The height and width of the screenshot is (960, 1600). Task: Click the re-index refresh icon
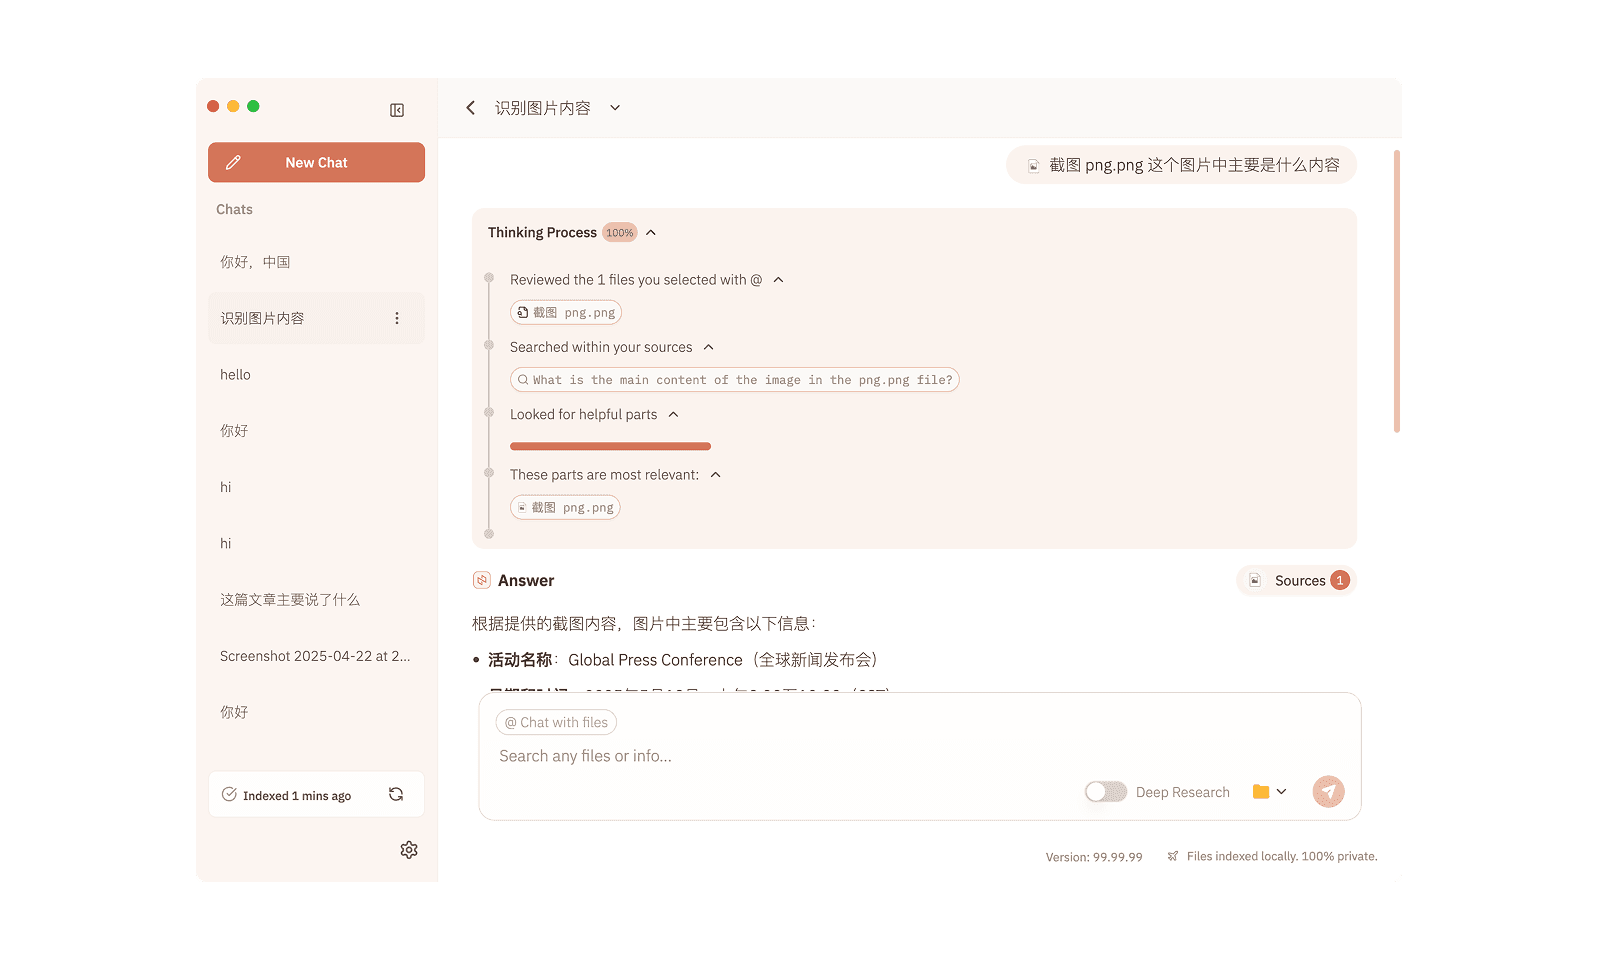pyautogui.click(x=396, y=794)
